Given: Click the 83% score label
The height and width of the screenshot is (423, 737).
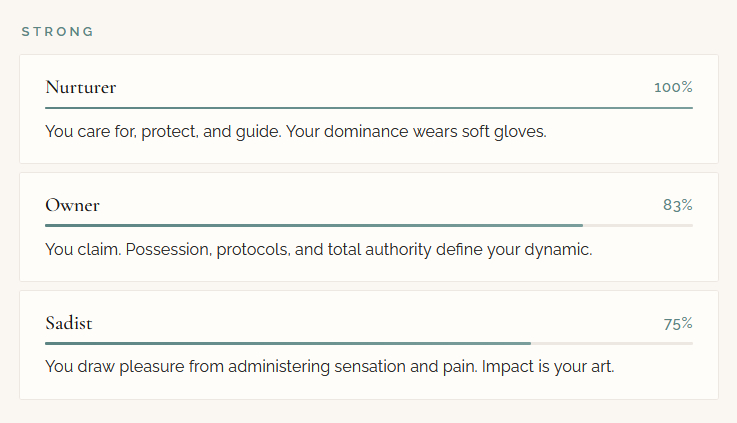Looking at the screenshot, I should [677, 205].
